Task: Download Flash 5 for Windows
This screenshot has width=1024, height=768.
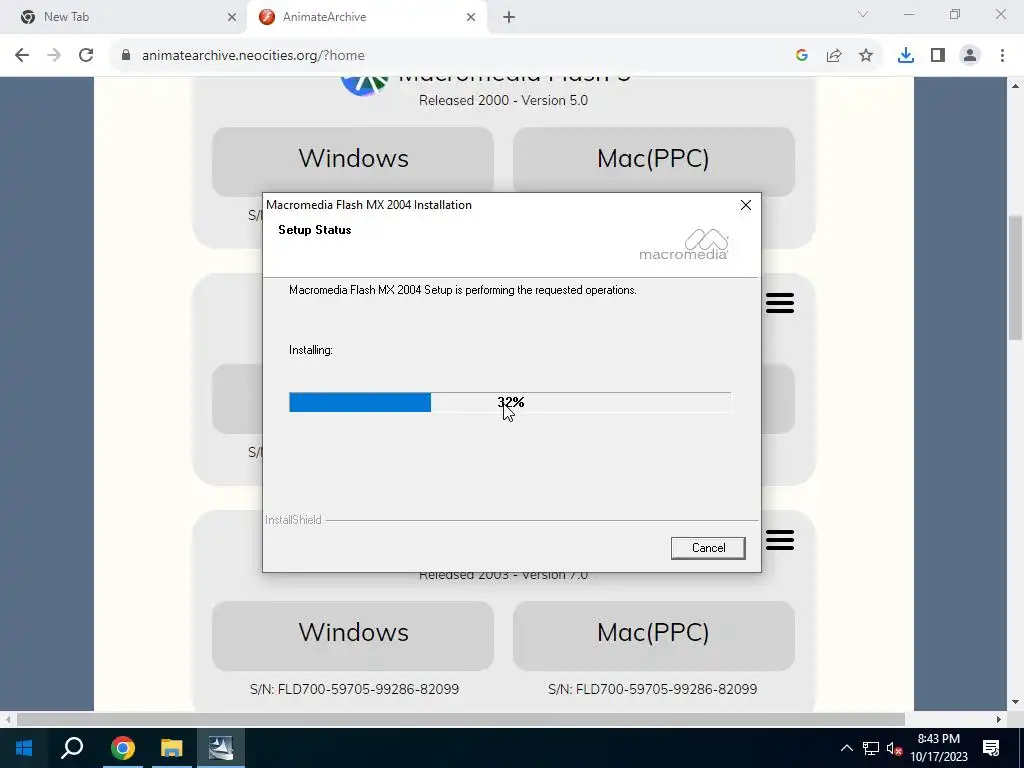Action: pyautogui.click(x=353, y=160)
